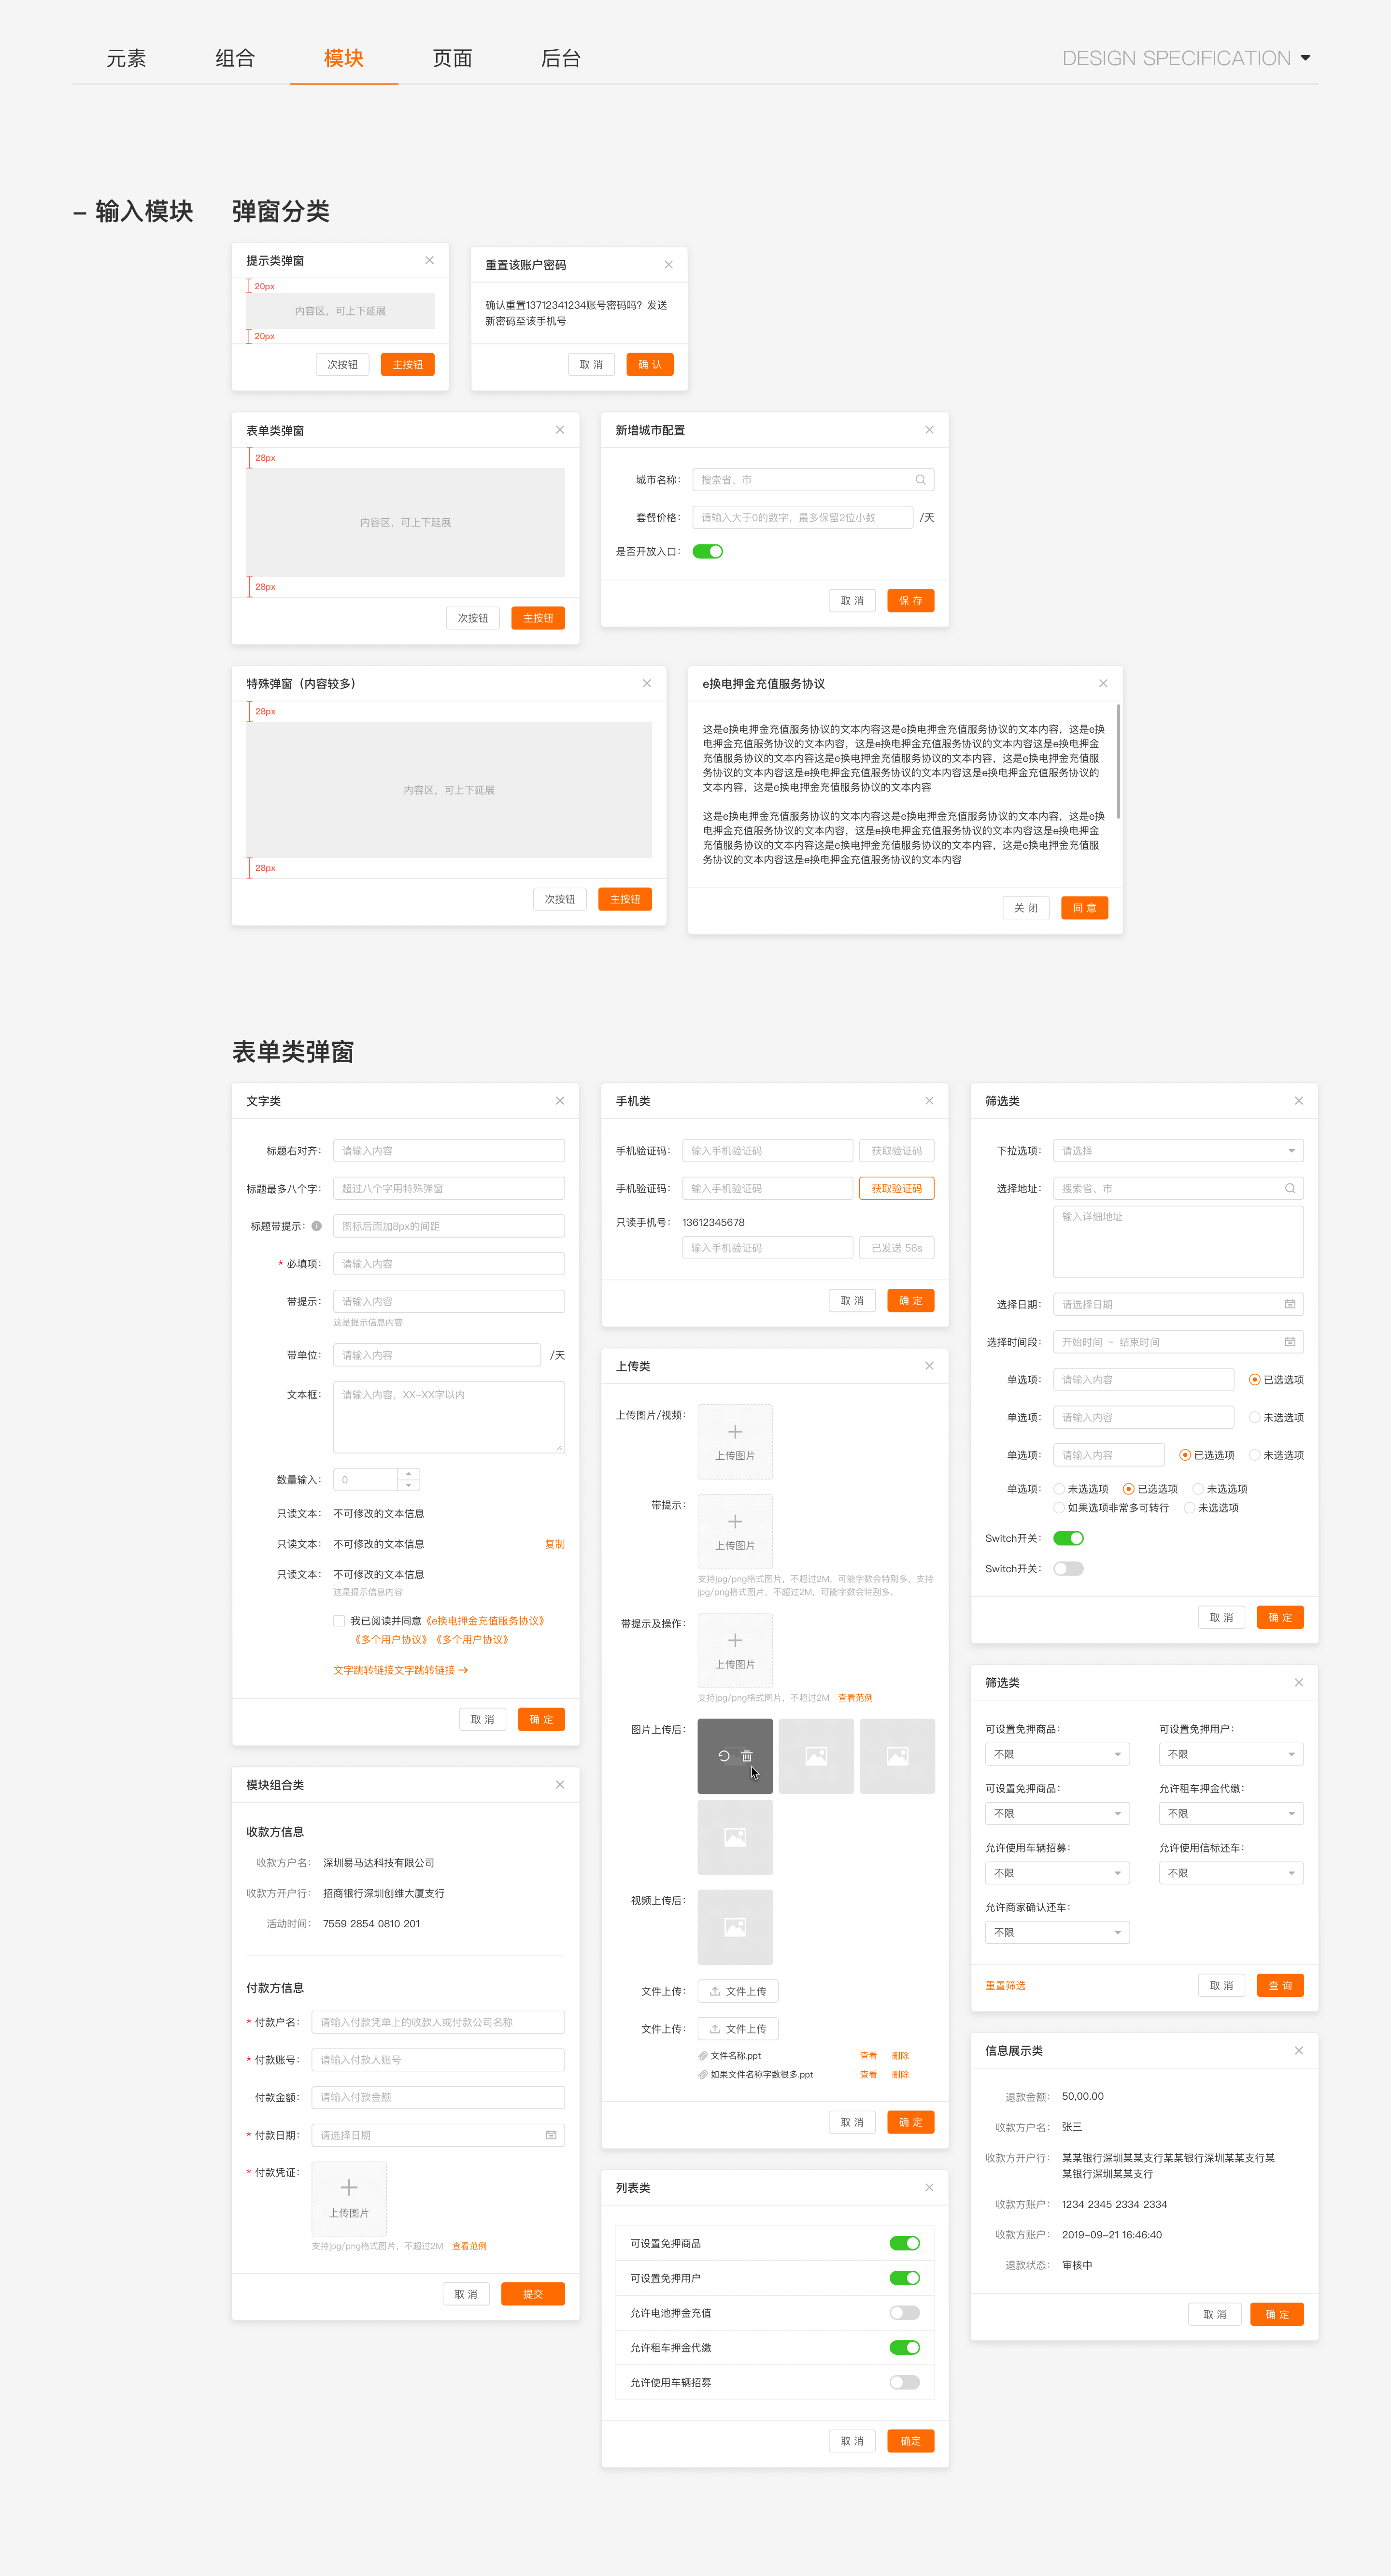Screen dimensions: 1391x2576
Task: Open the calendar icon in 选择日期 field
Action: pos(1289,1304)
